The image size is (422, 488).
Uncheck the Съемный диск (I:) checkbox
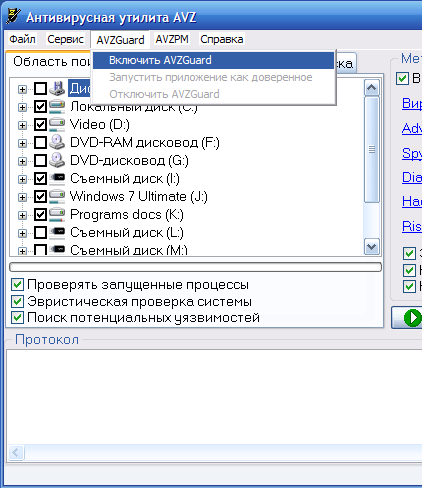click(40, 179)
